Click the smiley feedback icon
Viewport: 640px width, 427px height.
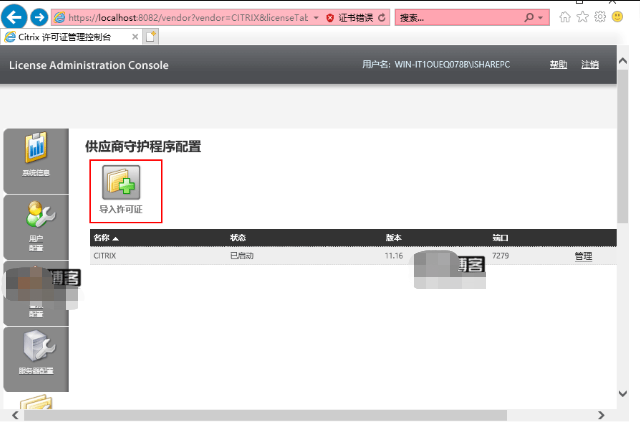click(x=618, y=17)
